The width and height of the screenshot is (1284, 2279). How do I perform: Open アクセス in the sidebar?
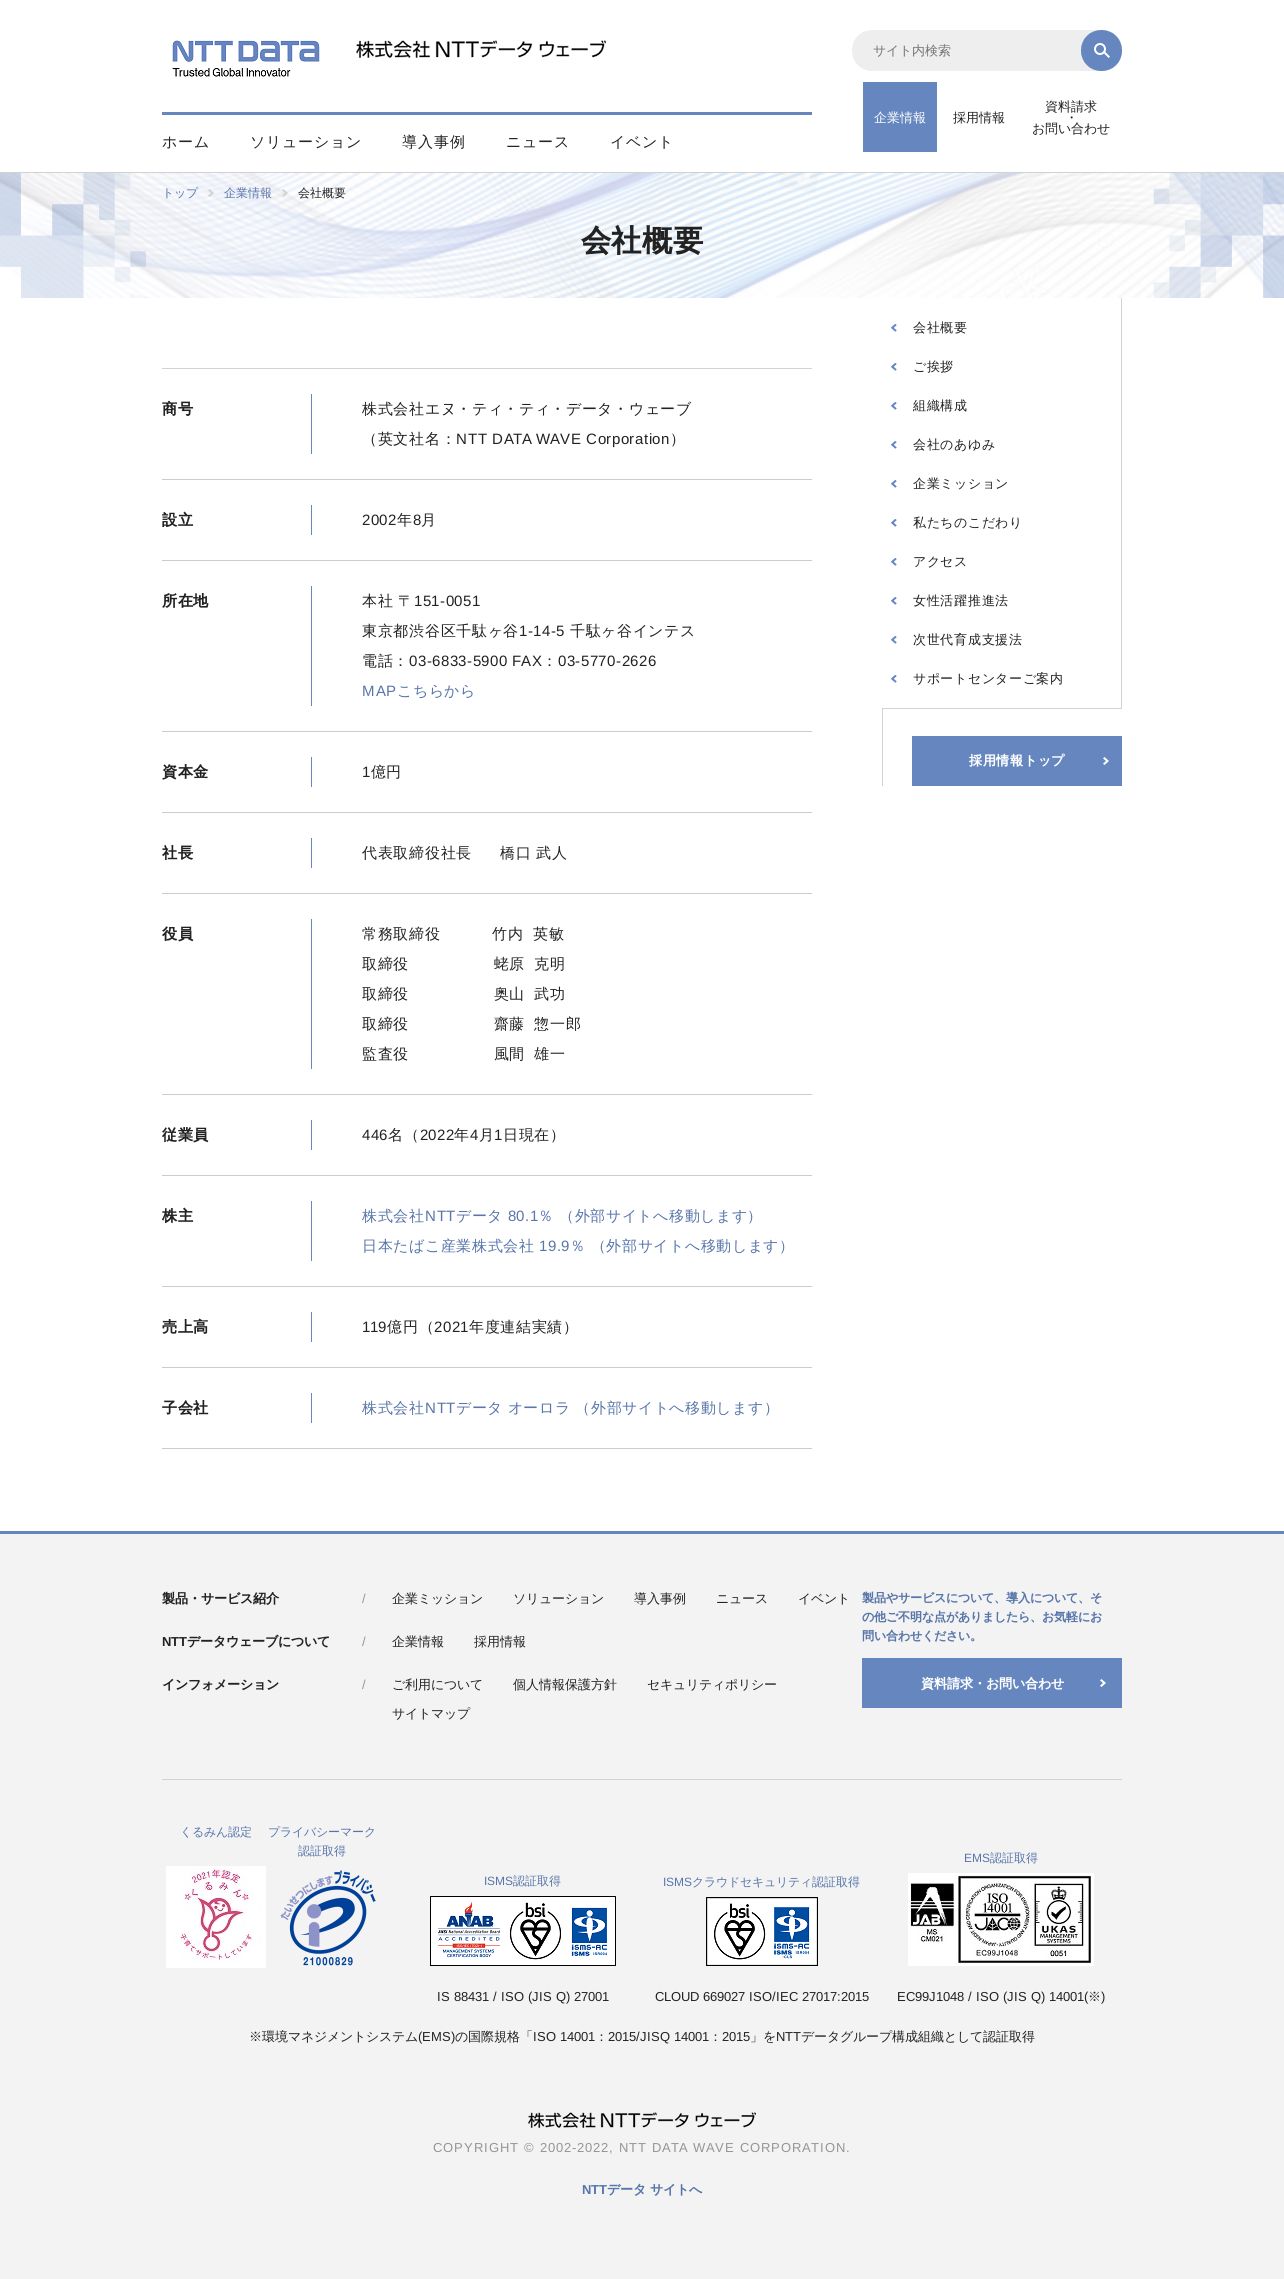pos(940,562)
